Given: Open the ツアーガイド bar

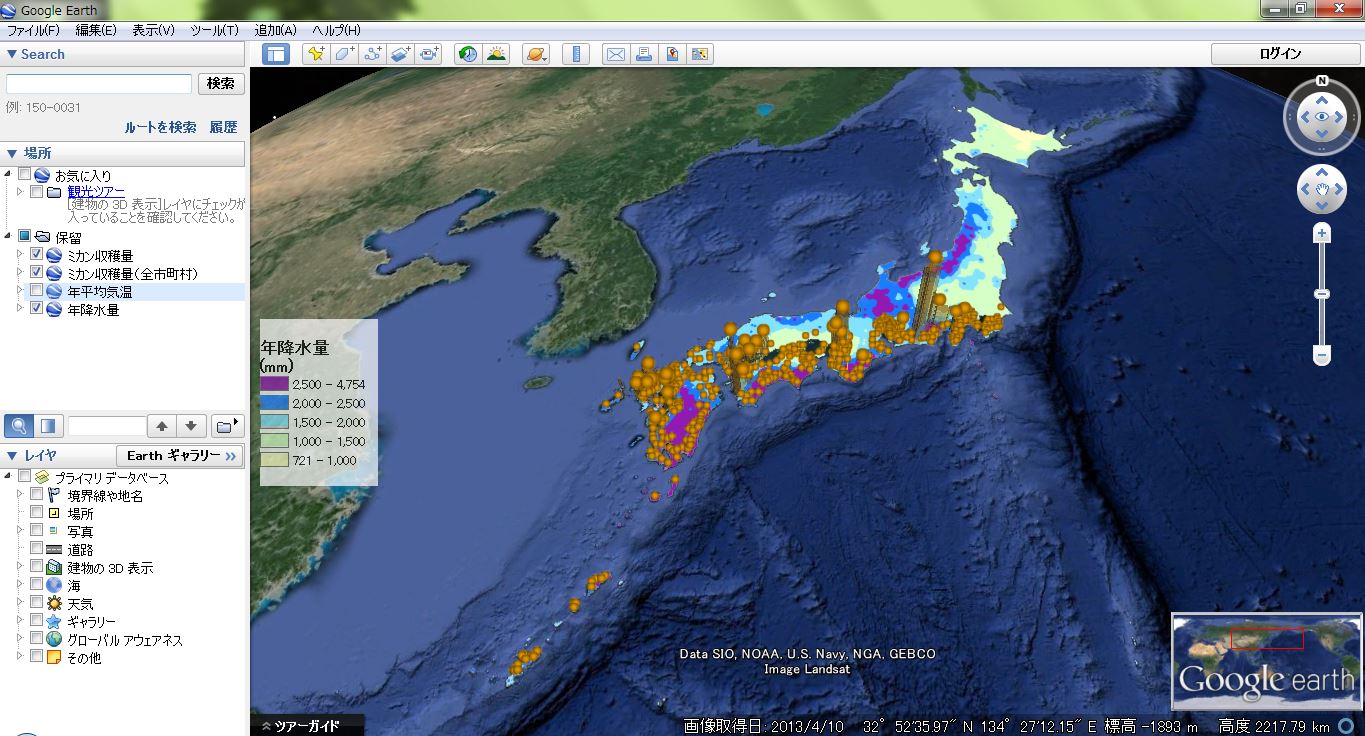Looking at the screenshot, I should point(307,726).
